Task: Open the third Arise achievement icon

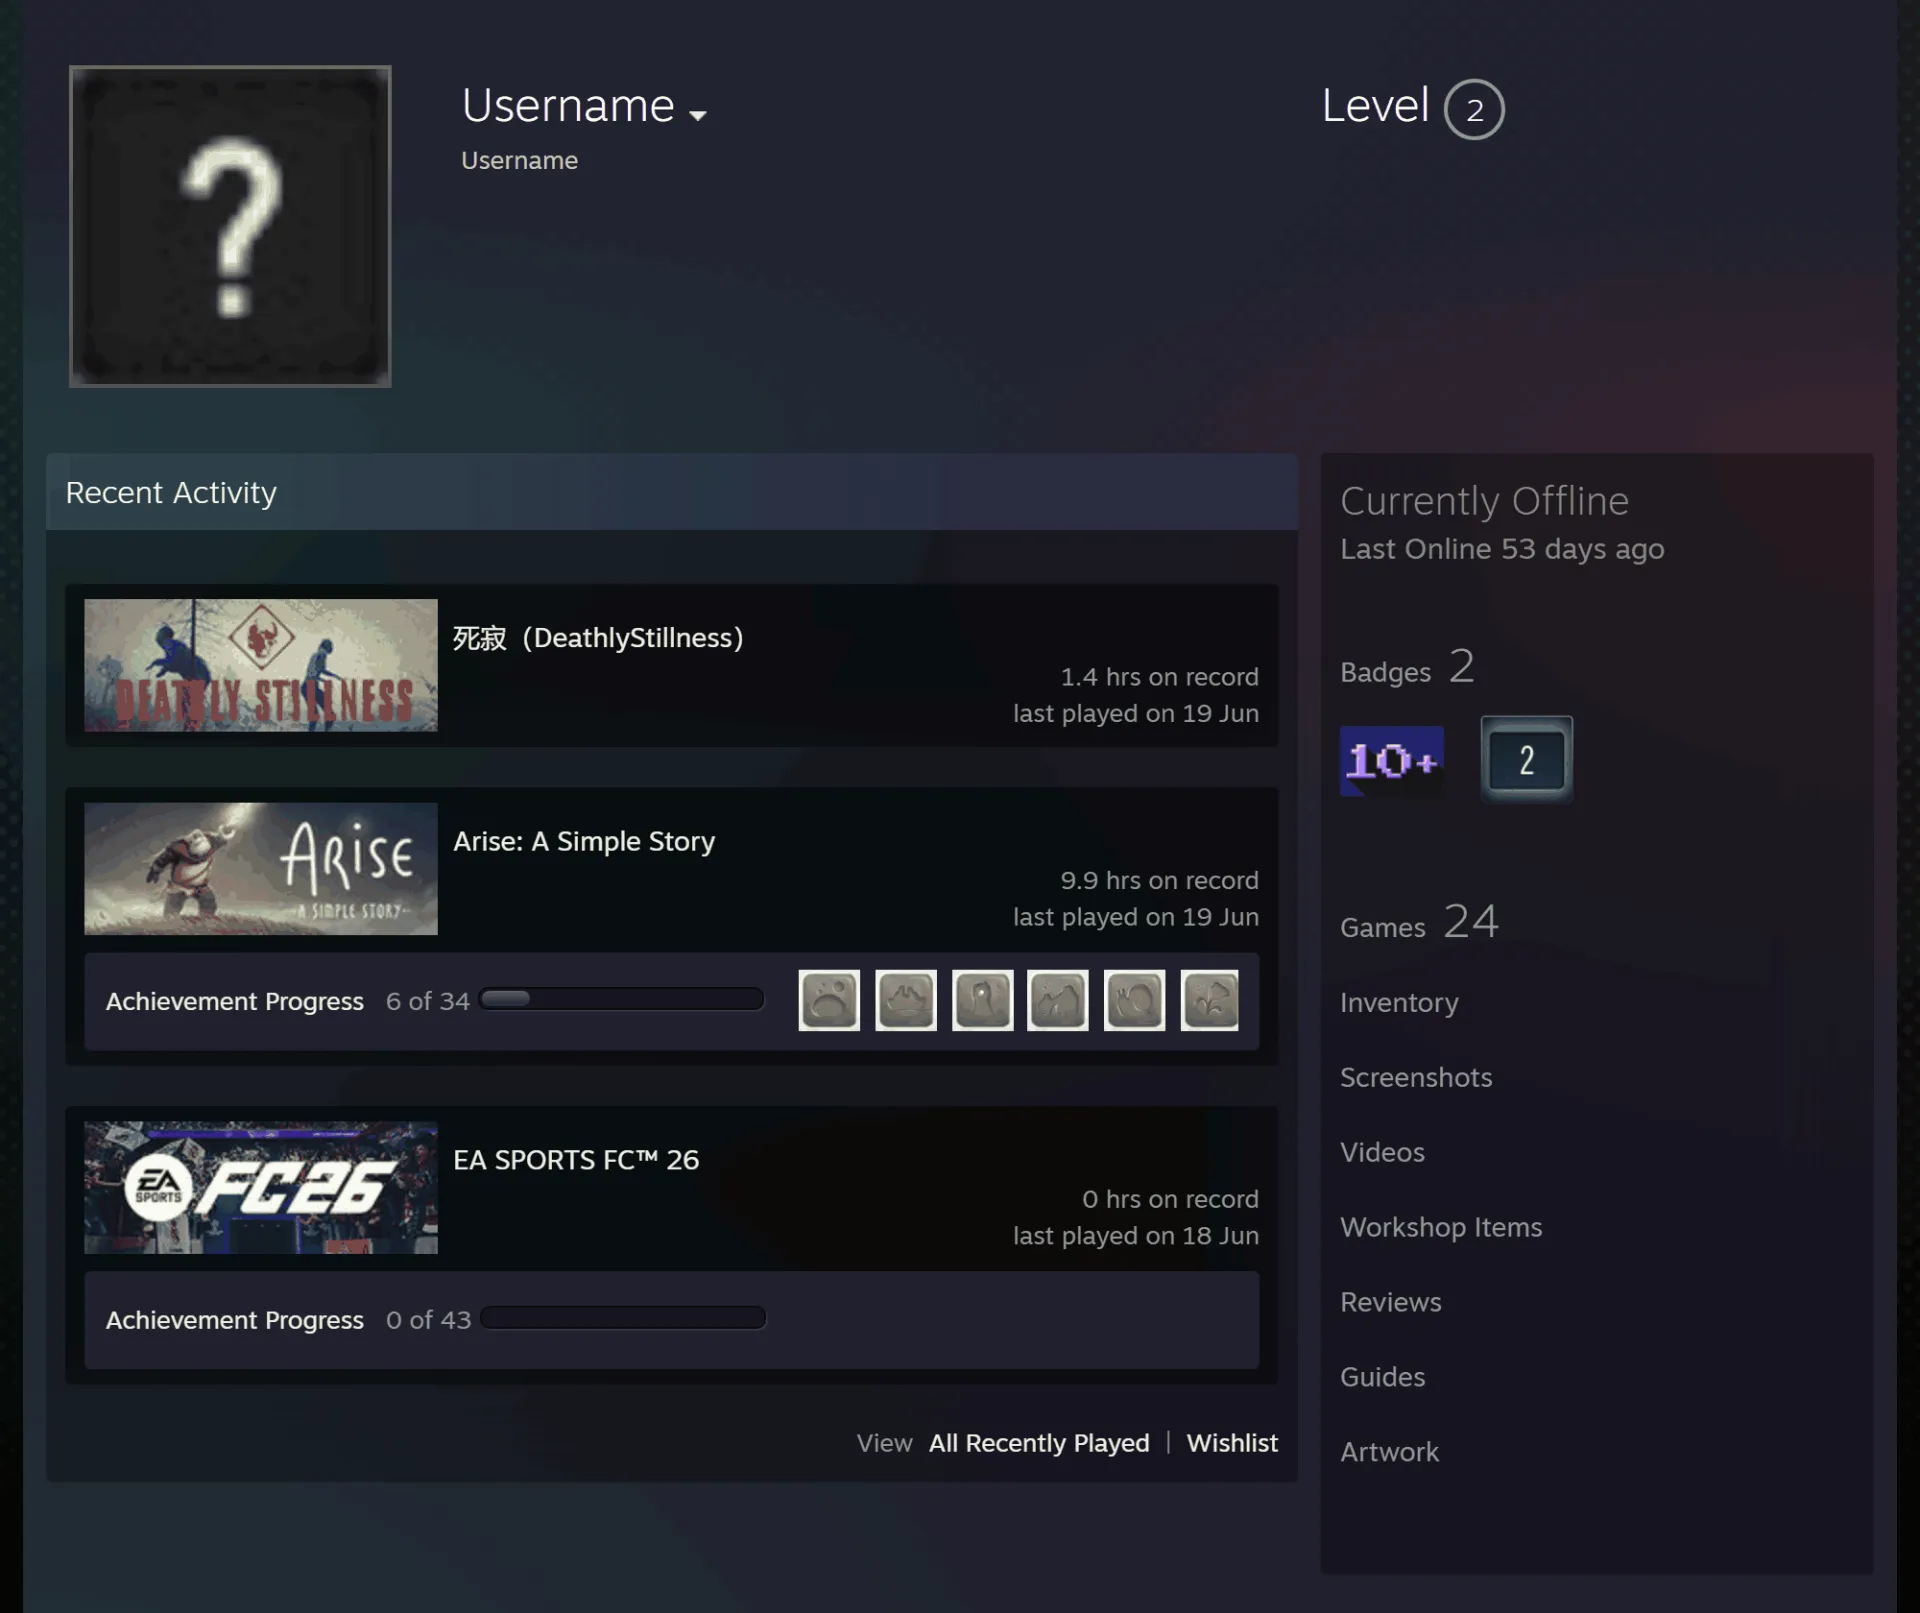Action: (x=982, y=1000)
